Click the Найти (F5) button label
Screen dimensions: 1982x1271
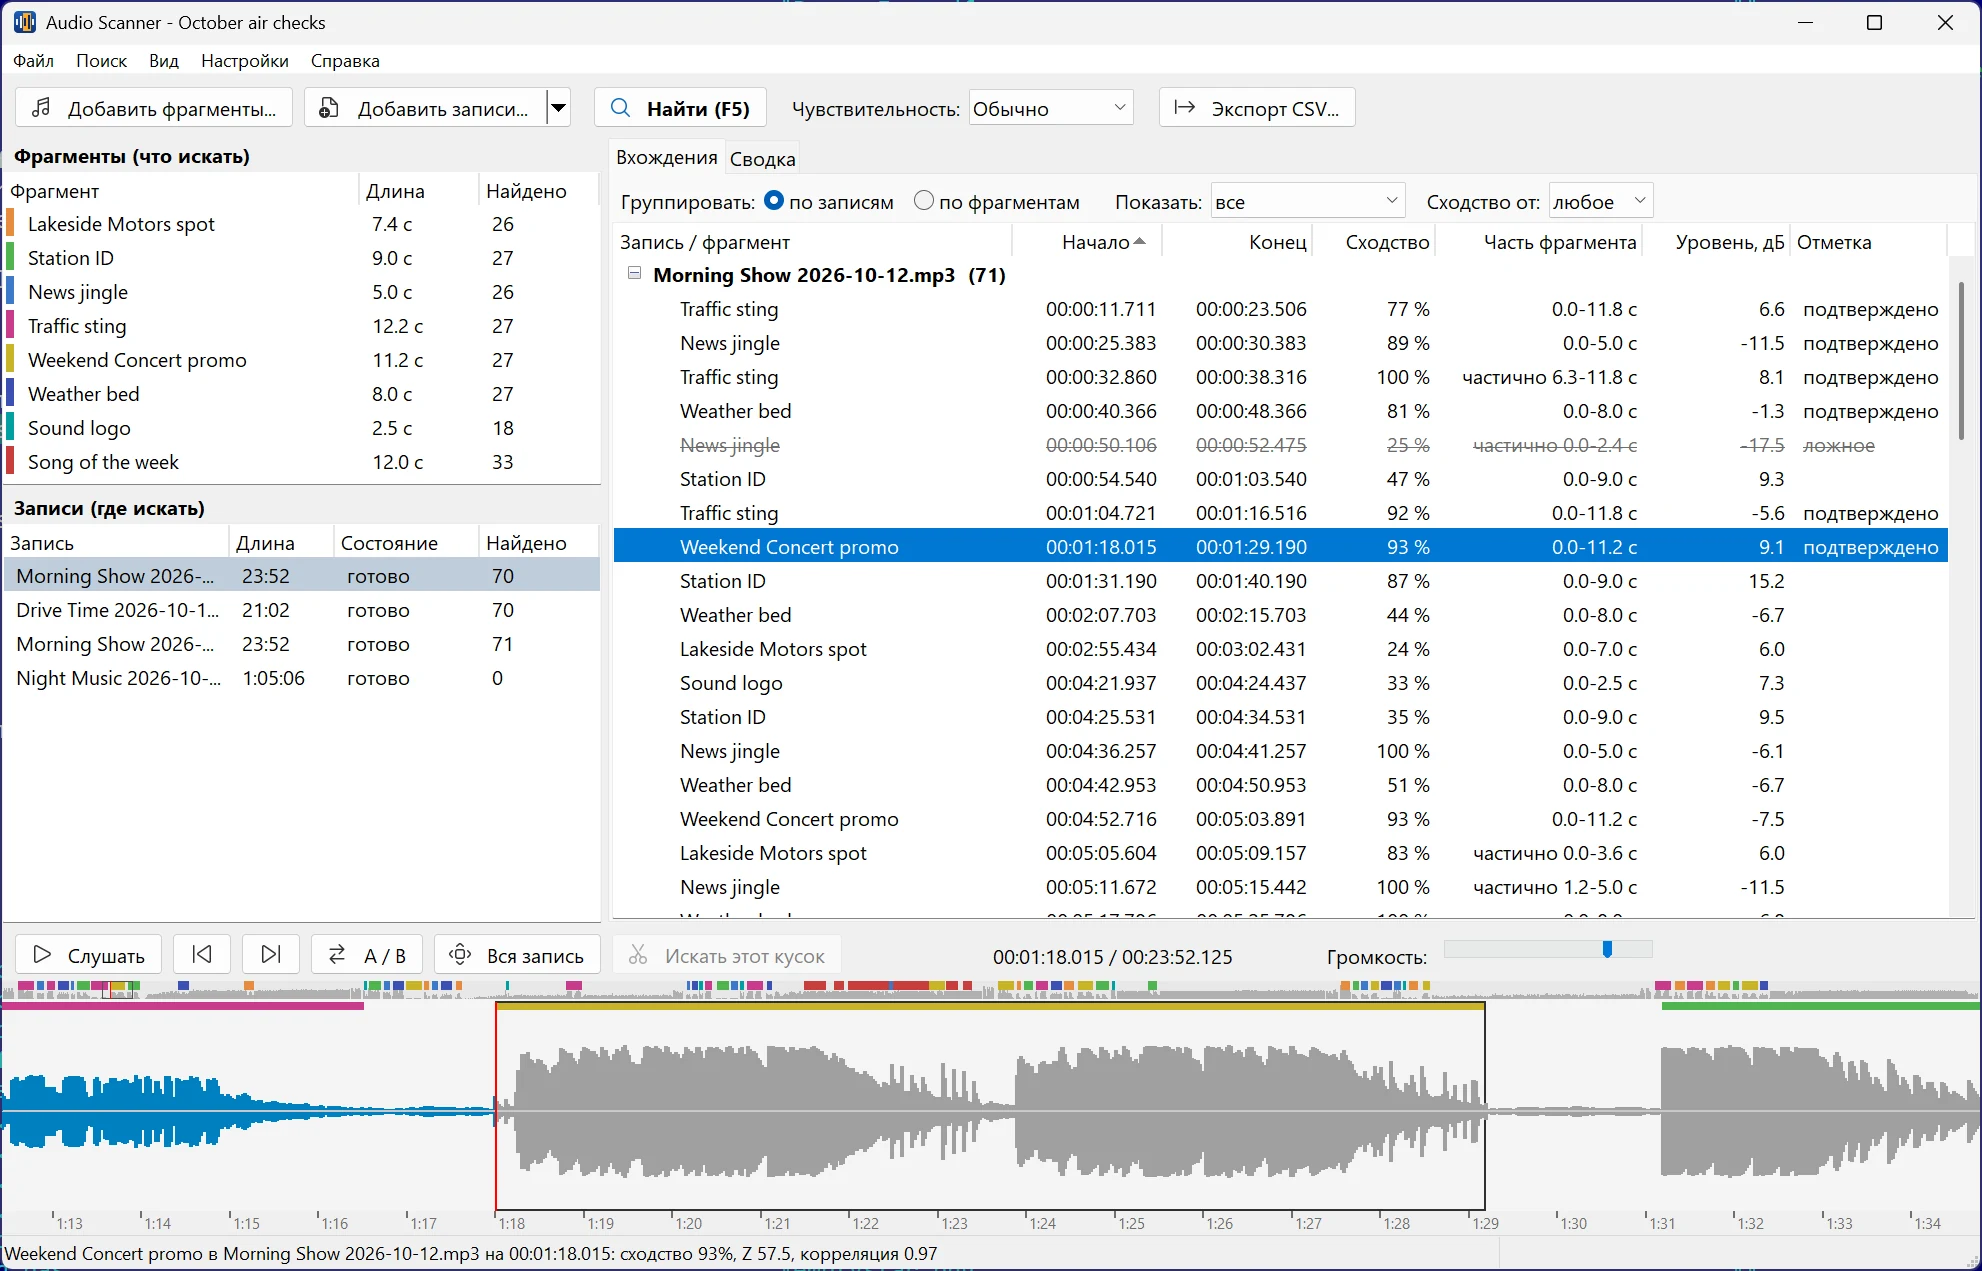pyautogui.click(x=698, y=109)
